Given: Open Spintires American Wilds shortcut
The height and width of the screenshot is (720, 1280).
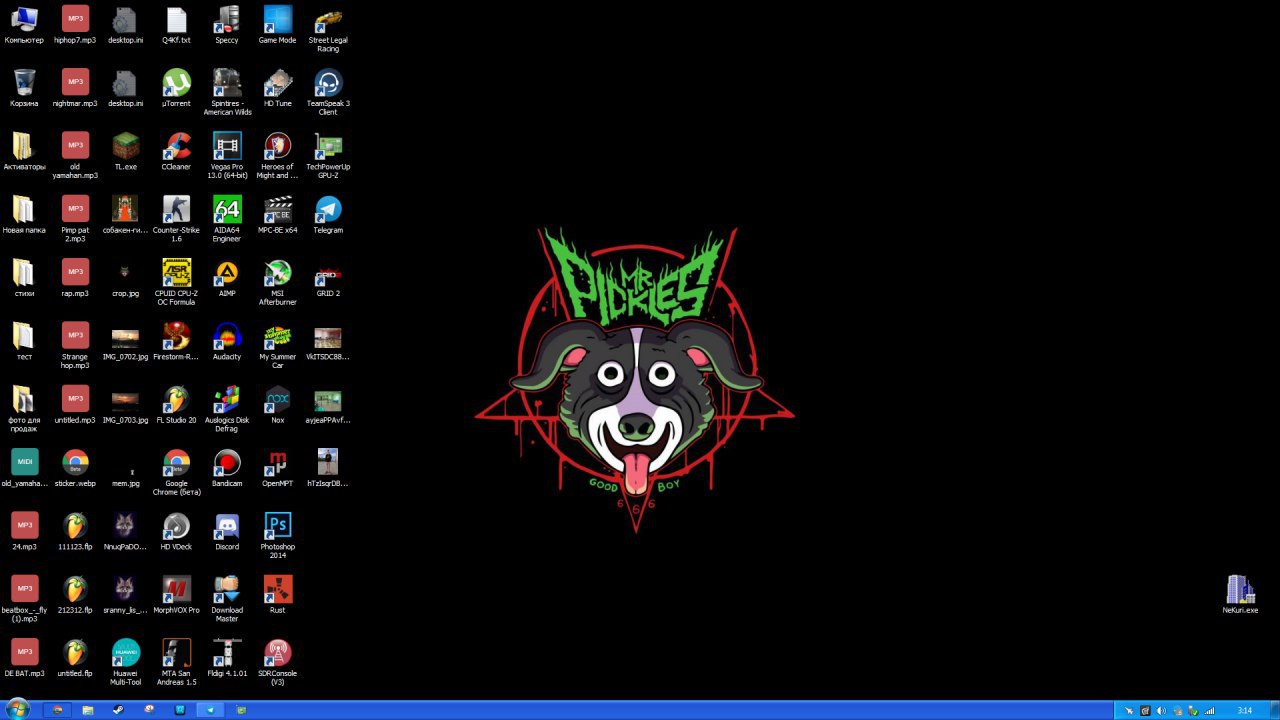Looking at the screenshot, I should [x=227, y=92].
